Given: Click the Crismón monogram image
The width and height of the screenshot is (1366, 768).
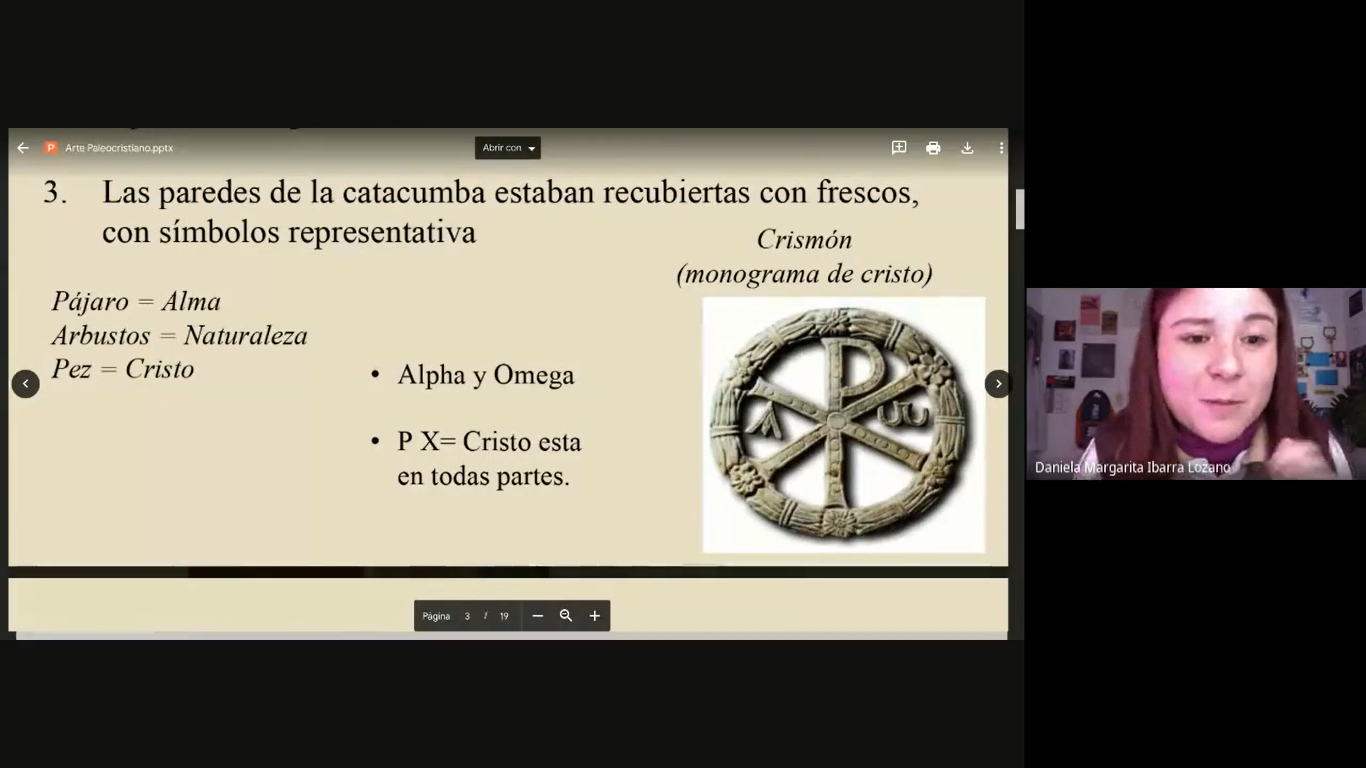Looking at the screenshot, I should (843, 424).
